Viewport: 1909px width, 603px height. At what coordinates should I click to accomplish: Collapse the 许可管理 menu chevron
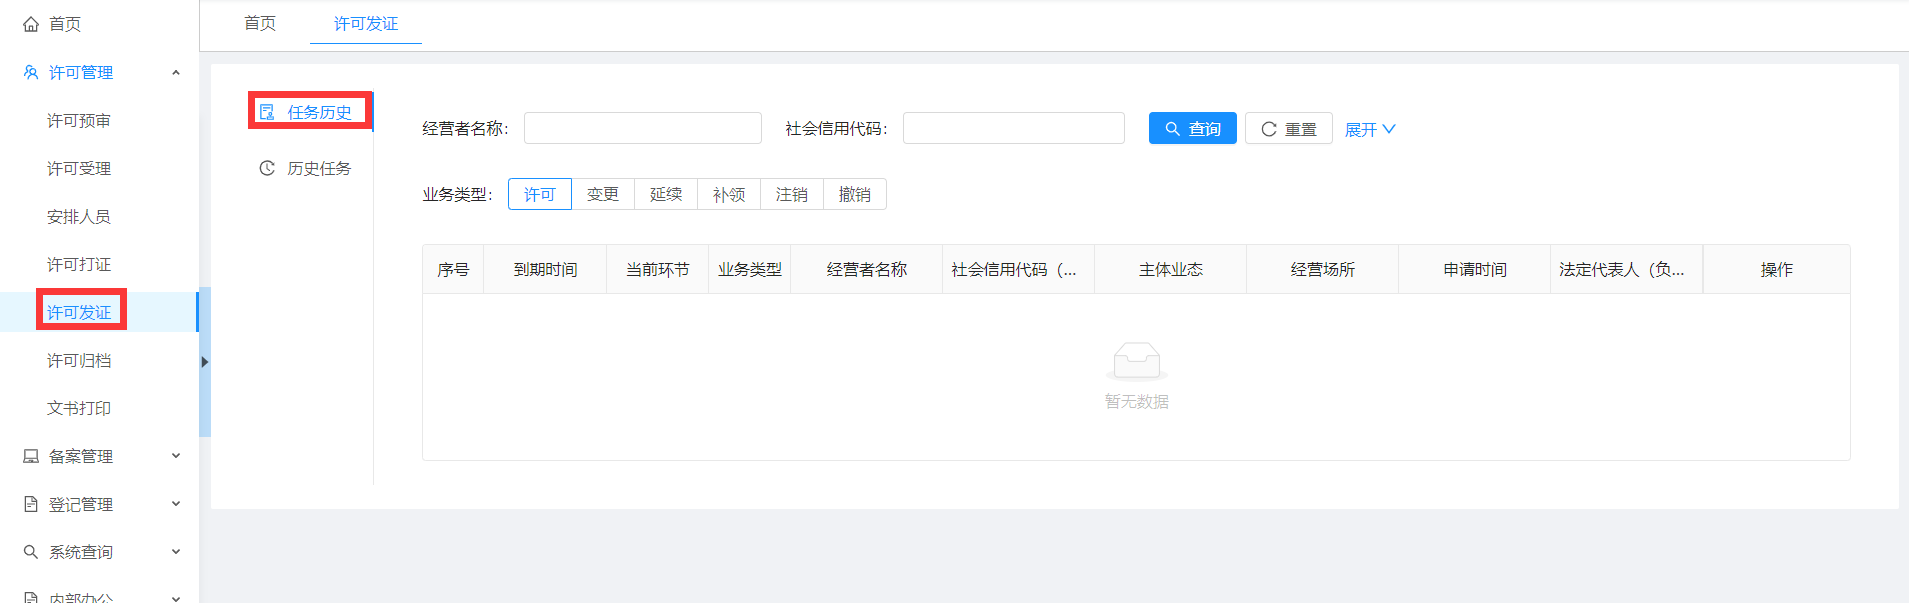click(x=176, y=73)
